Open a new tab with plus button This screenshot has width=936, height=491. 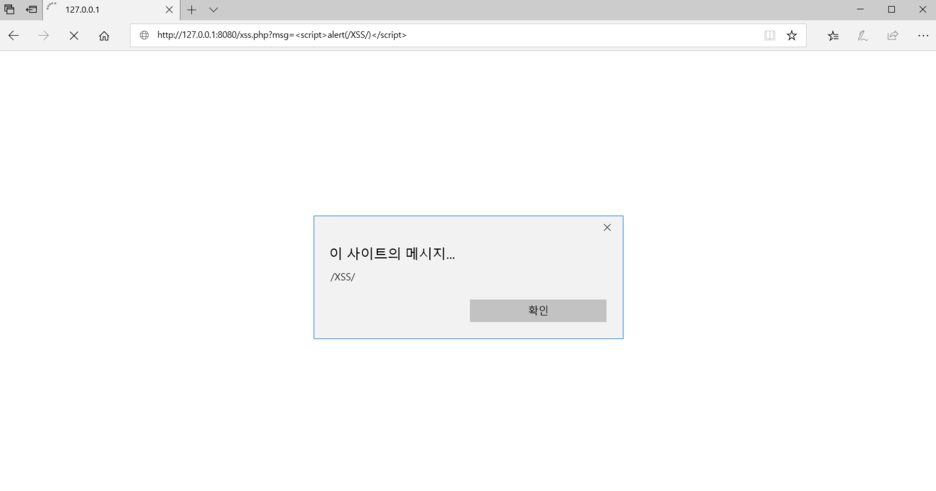coord(191,10)
